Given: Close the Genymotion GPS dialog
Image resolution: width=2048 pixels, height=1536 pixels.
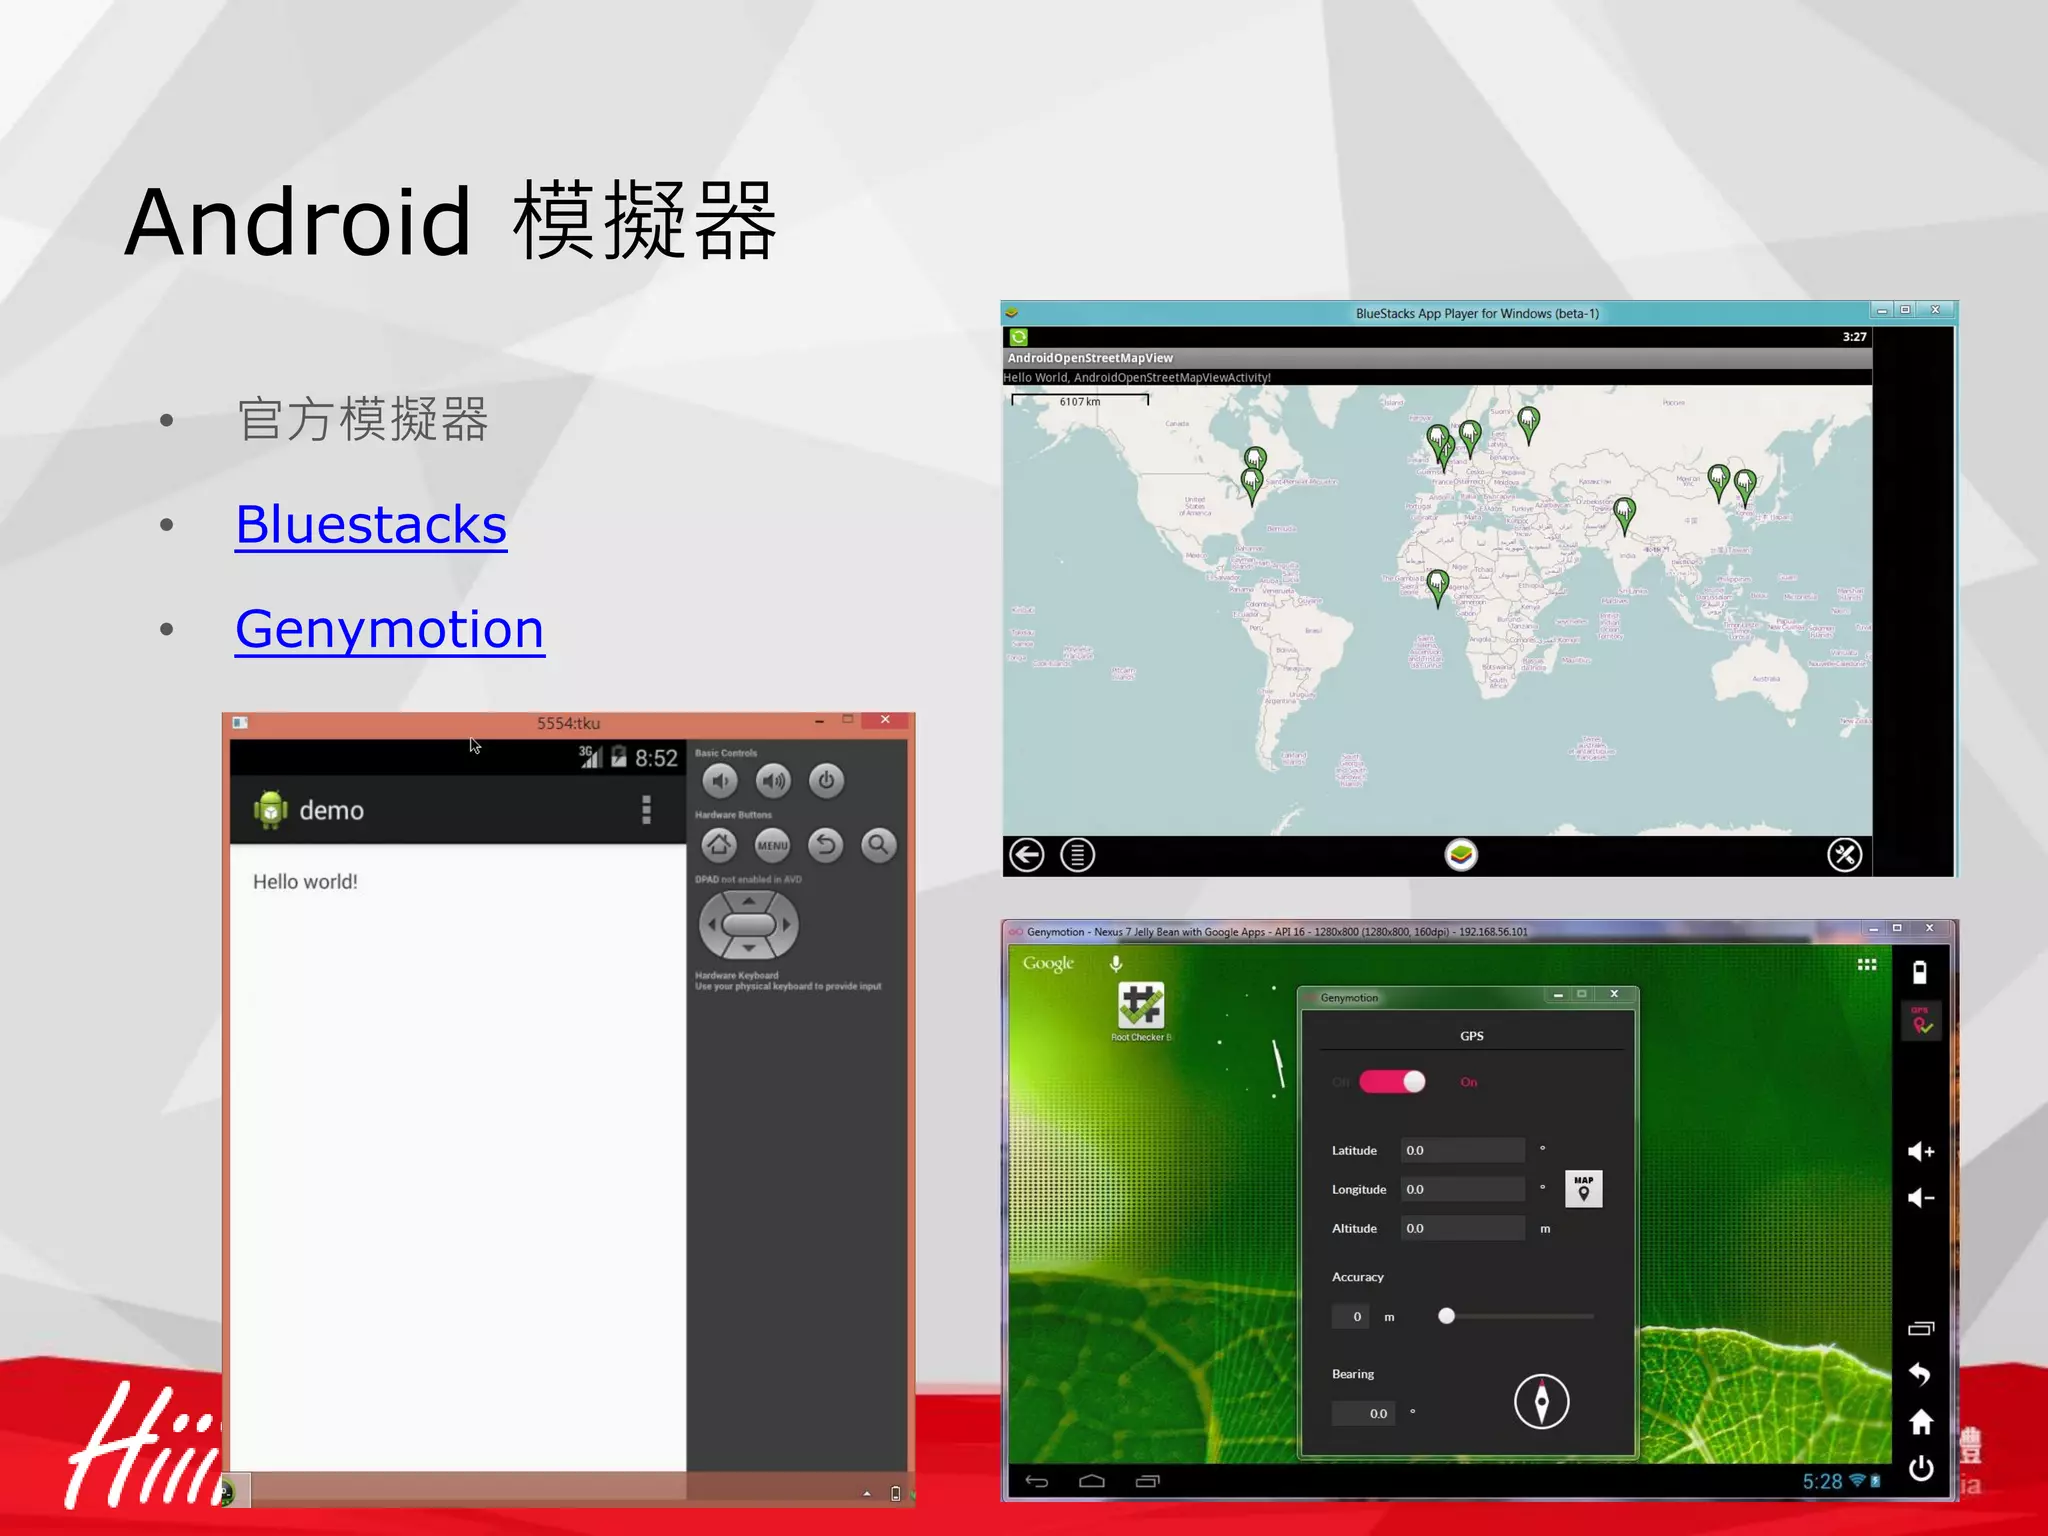Looking at the screenshot, I should (1614, 994).
